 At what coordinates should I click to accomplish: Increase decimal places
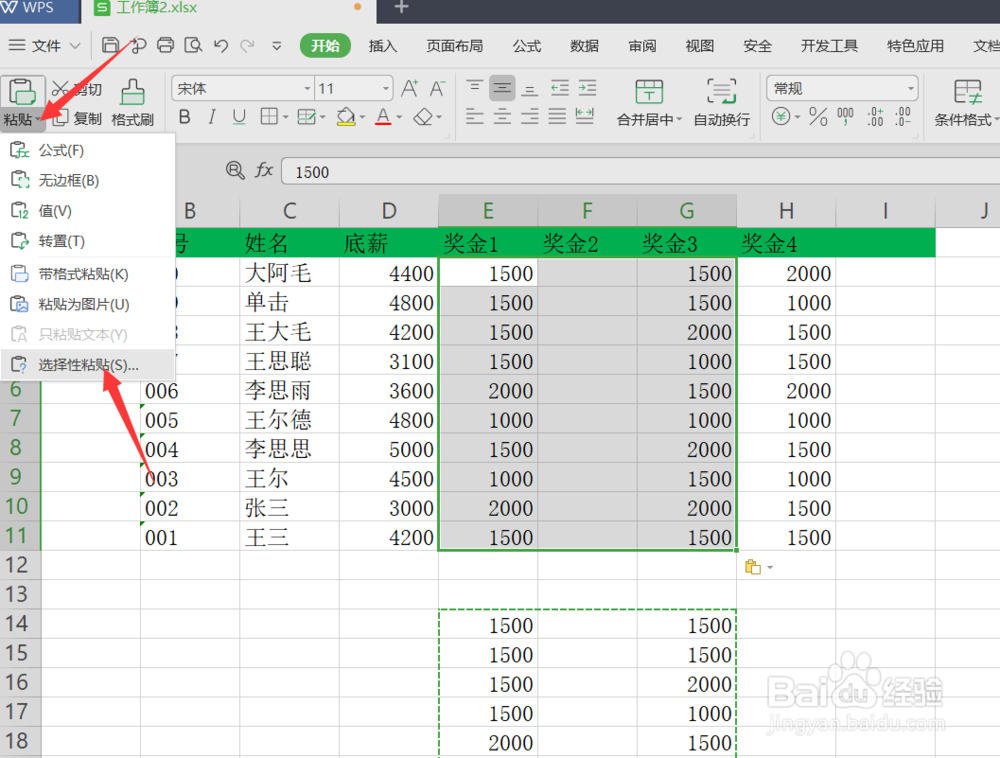(x=875, y=117)
